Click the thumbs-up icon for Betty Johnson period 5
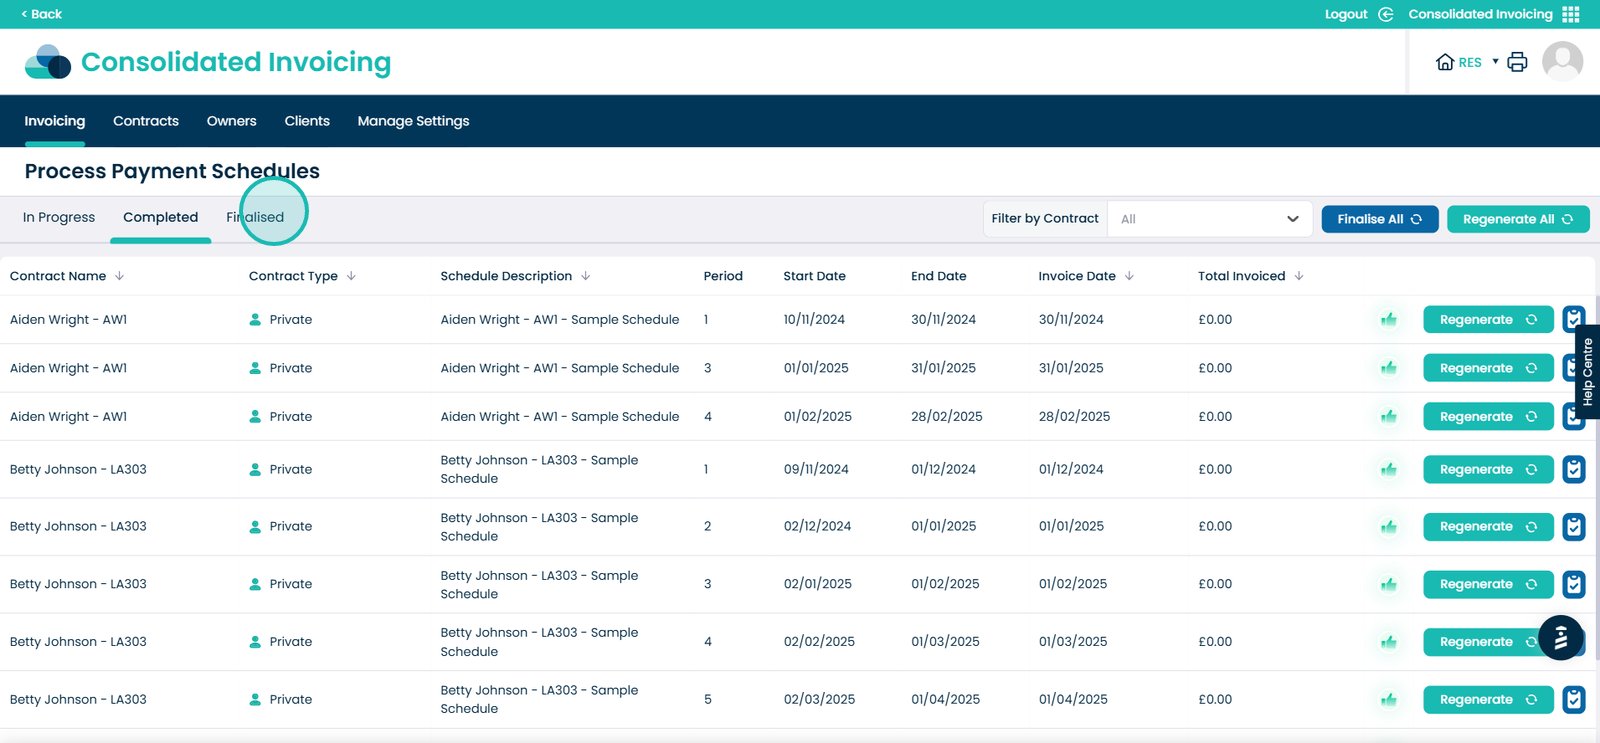Screen dimensions: 1600x743 pos(1389,700)
